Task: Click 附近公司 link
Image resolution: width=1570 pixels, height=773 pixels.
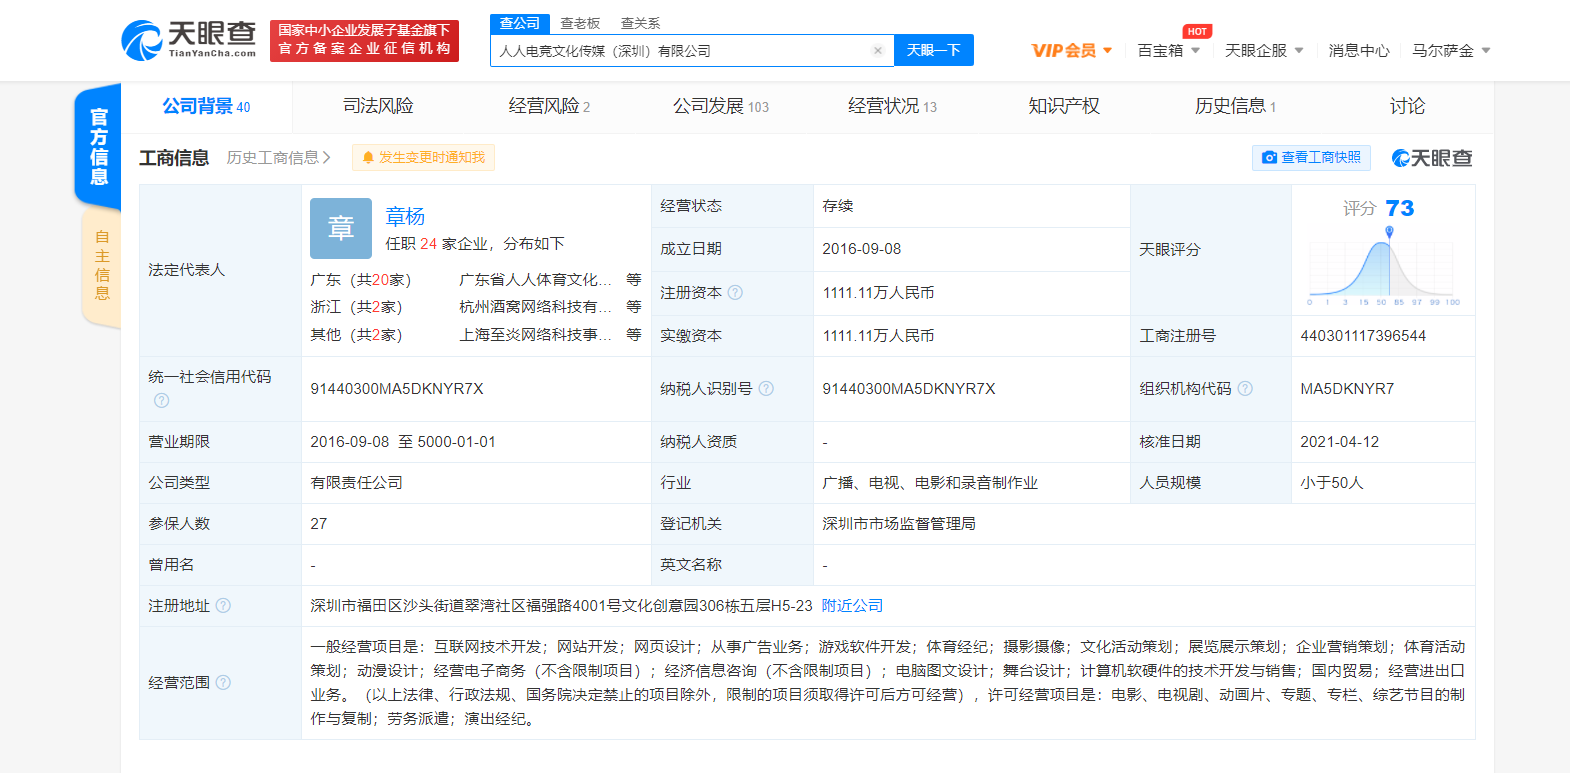Action: (x=852, y=606)
